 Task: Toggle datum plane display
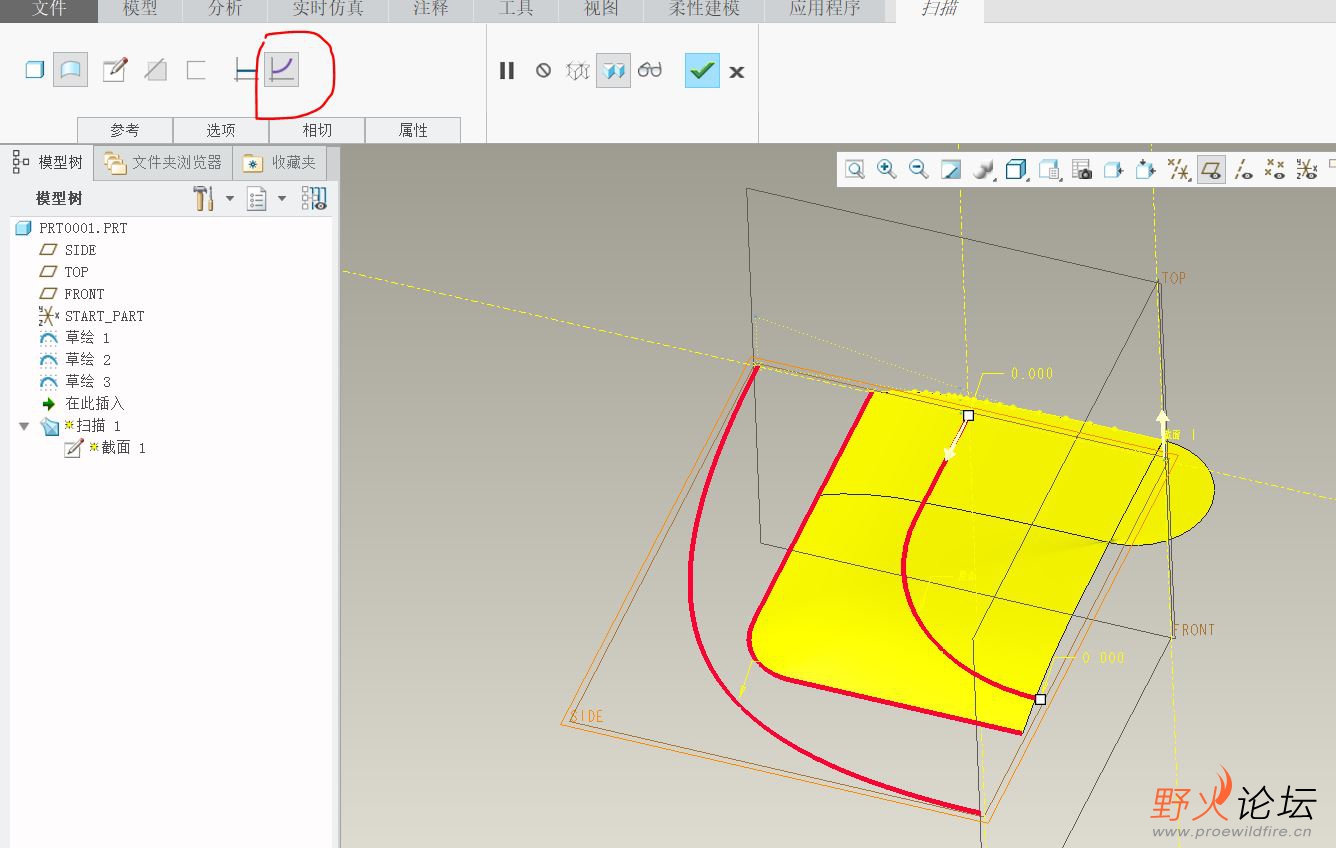click(1211, 170)
